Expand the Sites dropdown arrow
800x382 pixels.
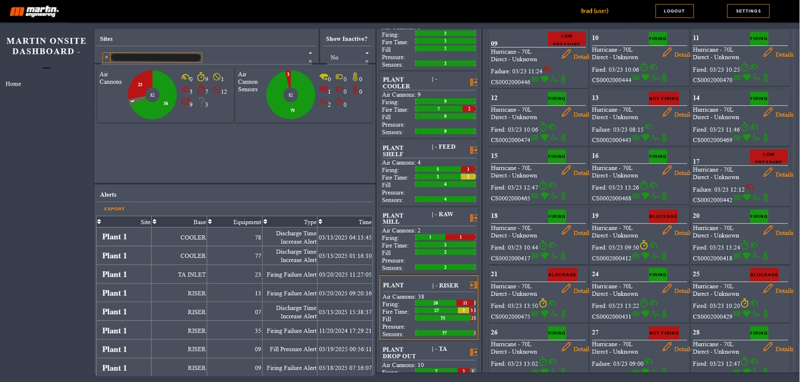click(x=310, y=53)
